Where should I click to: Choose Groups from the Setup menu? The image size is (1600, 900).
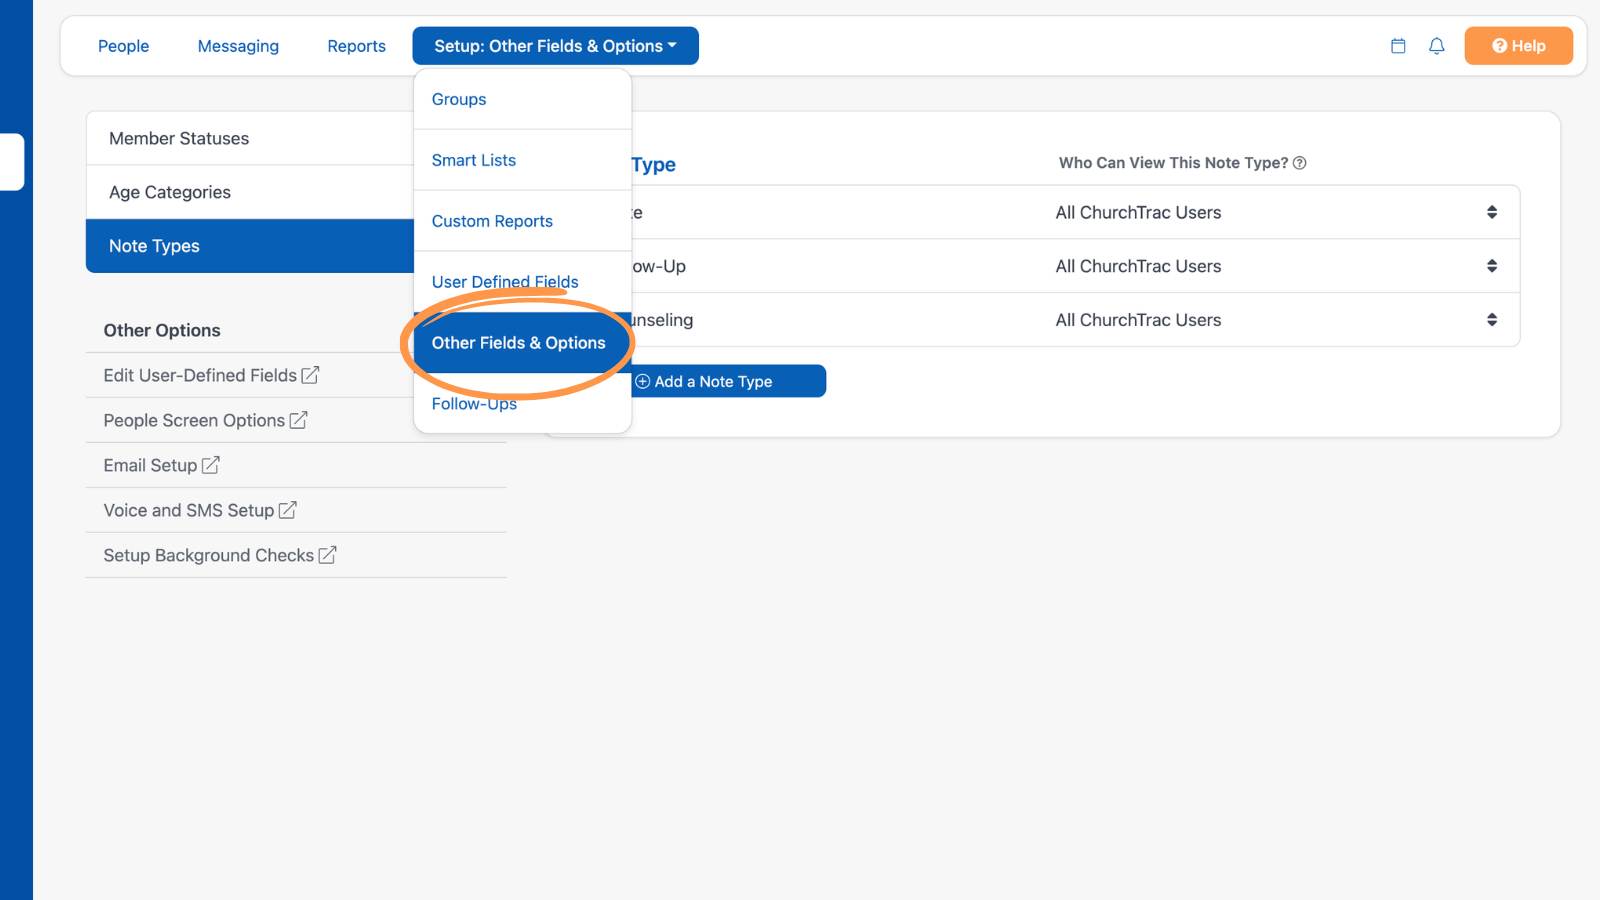click(x=523, y=99)
